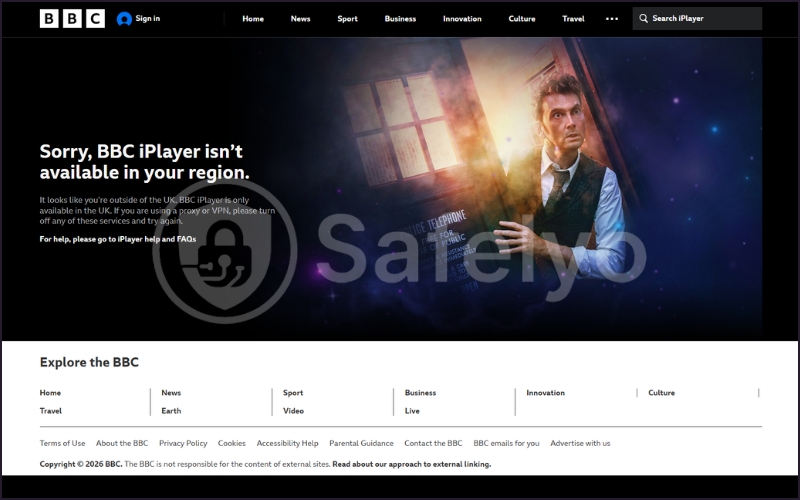Open Travel in top navigation
This screenshot has height=500, width=800.
(573, 19)
